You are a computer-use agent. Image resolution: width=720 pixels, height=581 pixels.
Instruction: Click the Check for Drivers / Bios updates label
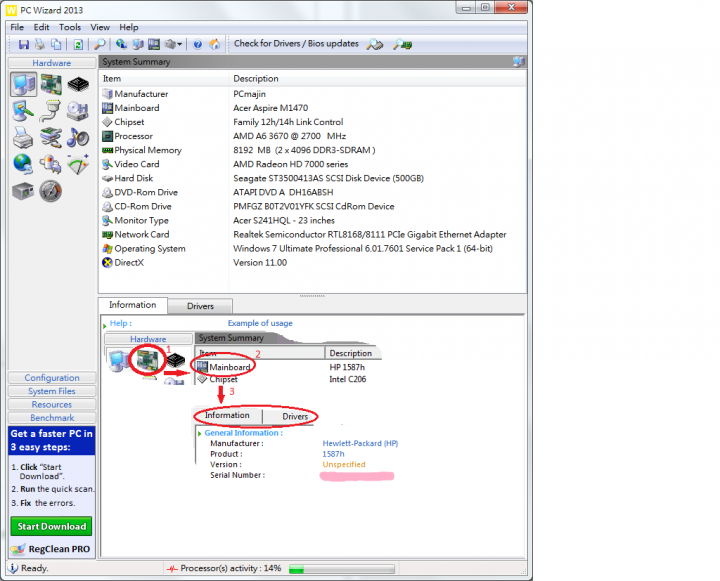(296, 43)
